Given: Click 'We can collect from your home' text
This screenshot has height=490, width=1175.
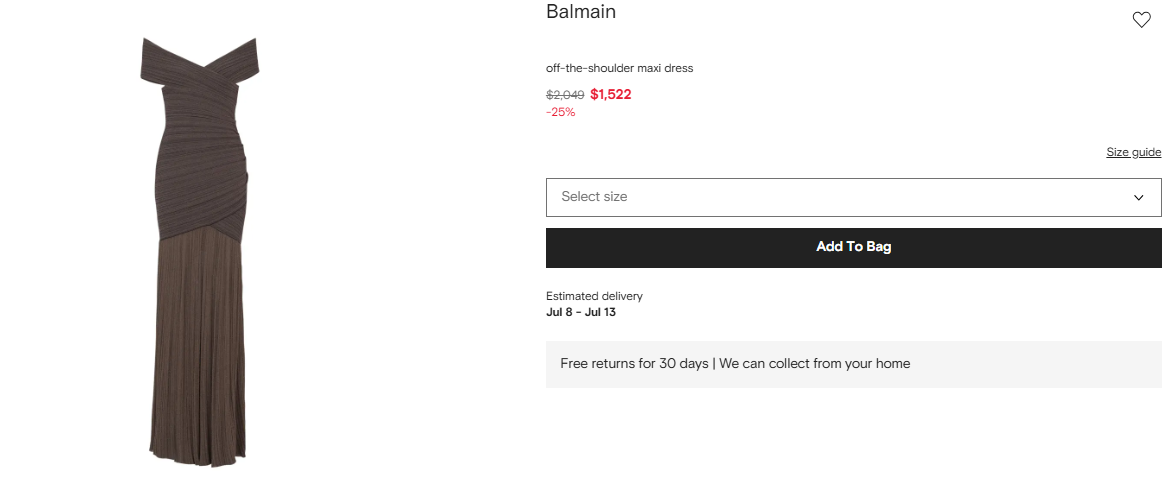Looking at the screenshot, I should [815, 364].
